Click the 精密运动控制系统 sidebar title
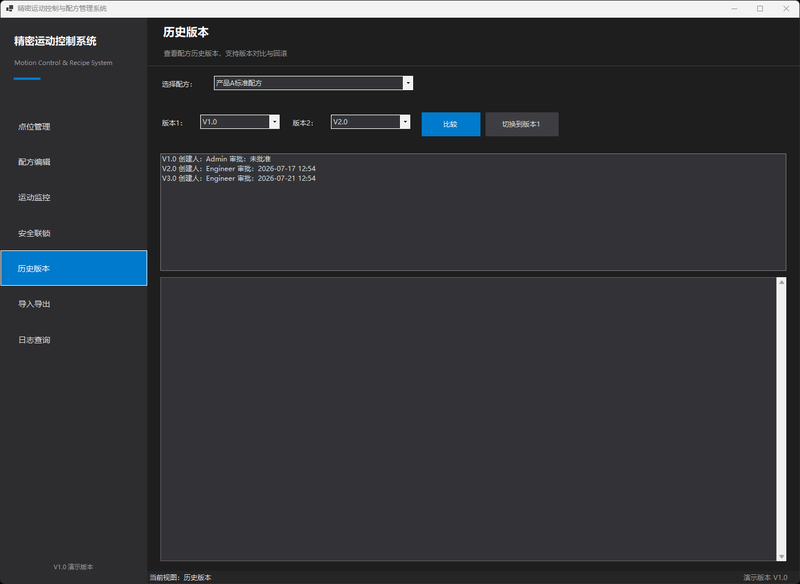This screenshot has height=584, width=800. click(55, 41)
